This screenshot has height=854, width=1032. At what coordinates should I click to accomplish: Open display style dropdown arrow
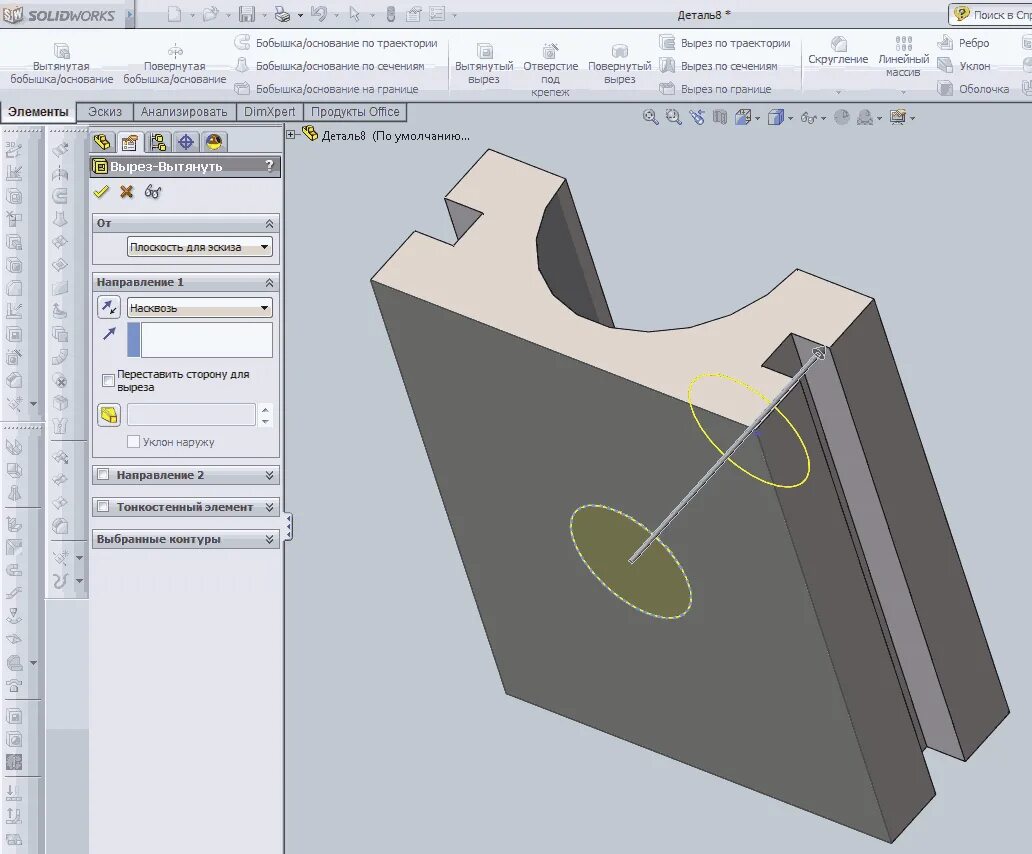[x=790, y=118]
